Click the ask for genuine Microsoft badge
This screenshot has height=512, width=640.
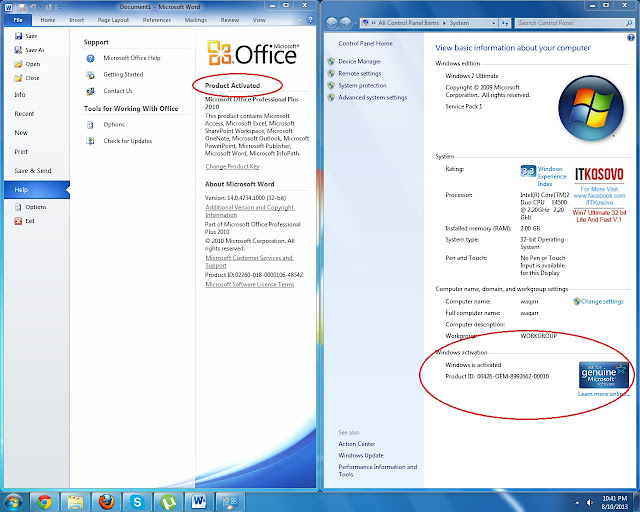(x=603, y=375)
